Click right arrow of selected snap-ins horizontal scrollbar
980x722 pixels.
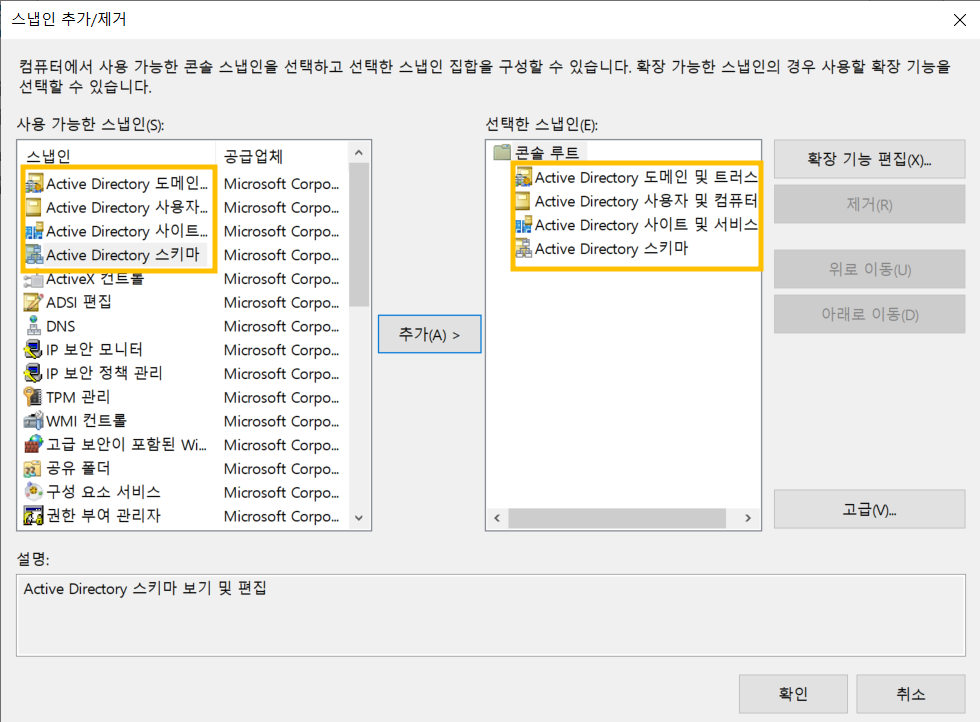coord(748,518)
